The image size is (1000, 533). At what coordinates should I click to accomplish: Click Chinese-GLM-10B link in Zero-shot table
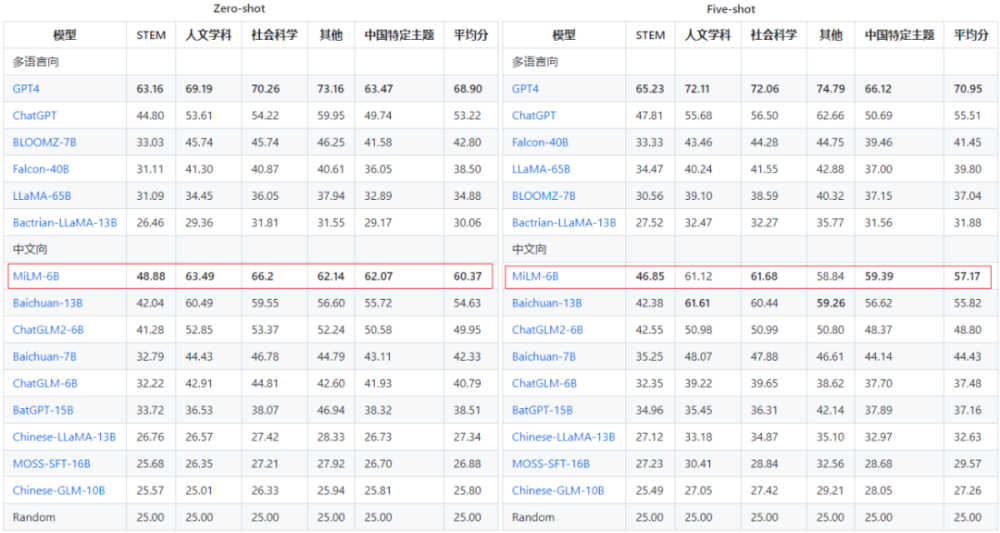point(59,490)
